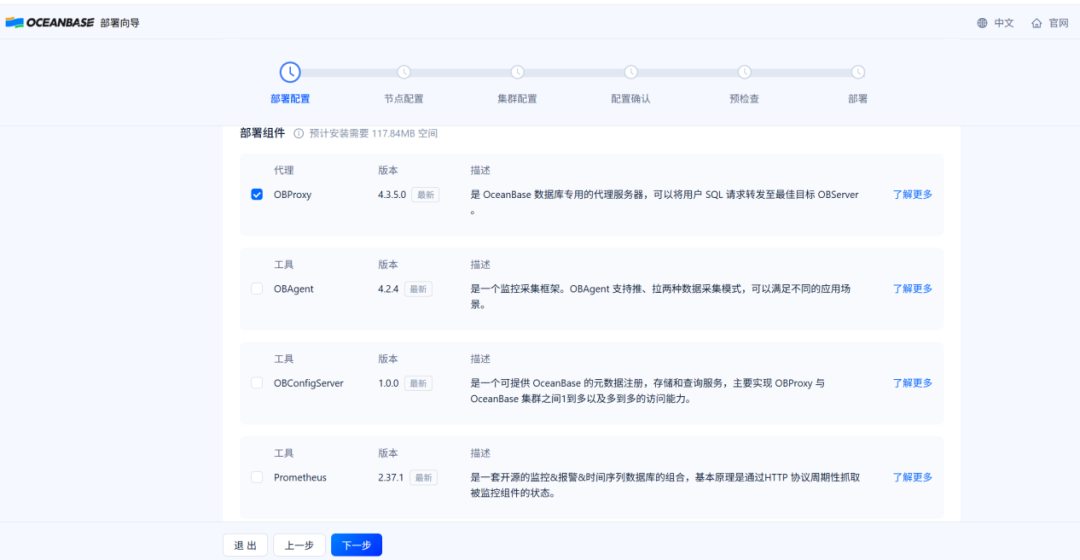Screen dimensions: 1080x560
Task: Click the 部署向导 title text
Action: (x=120, y=23)
